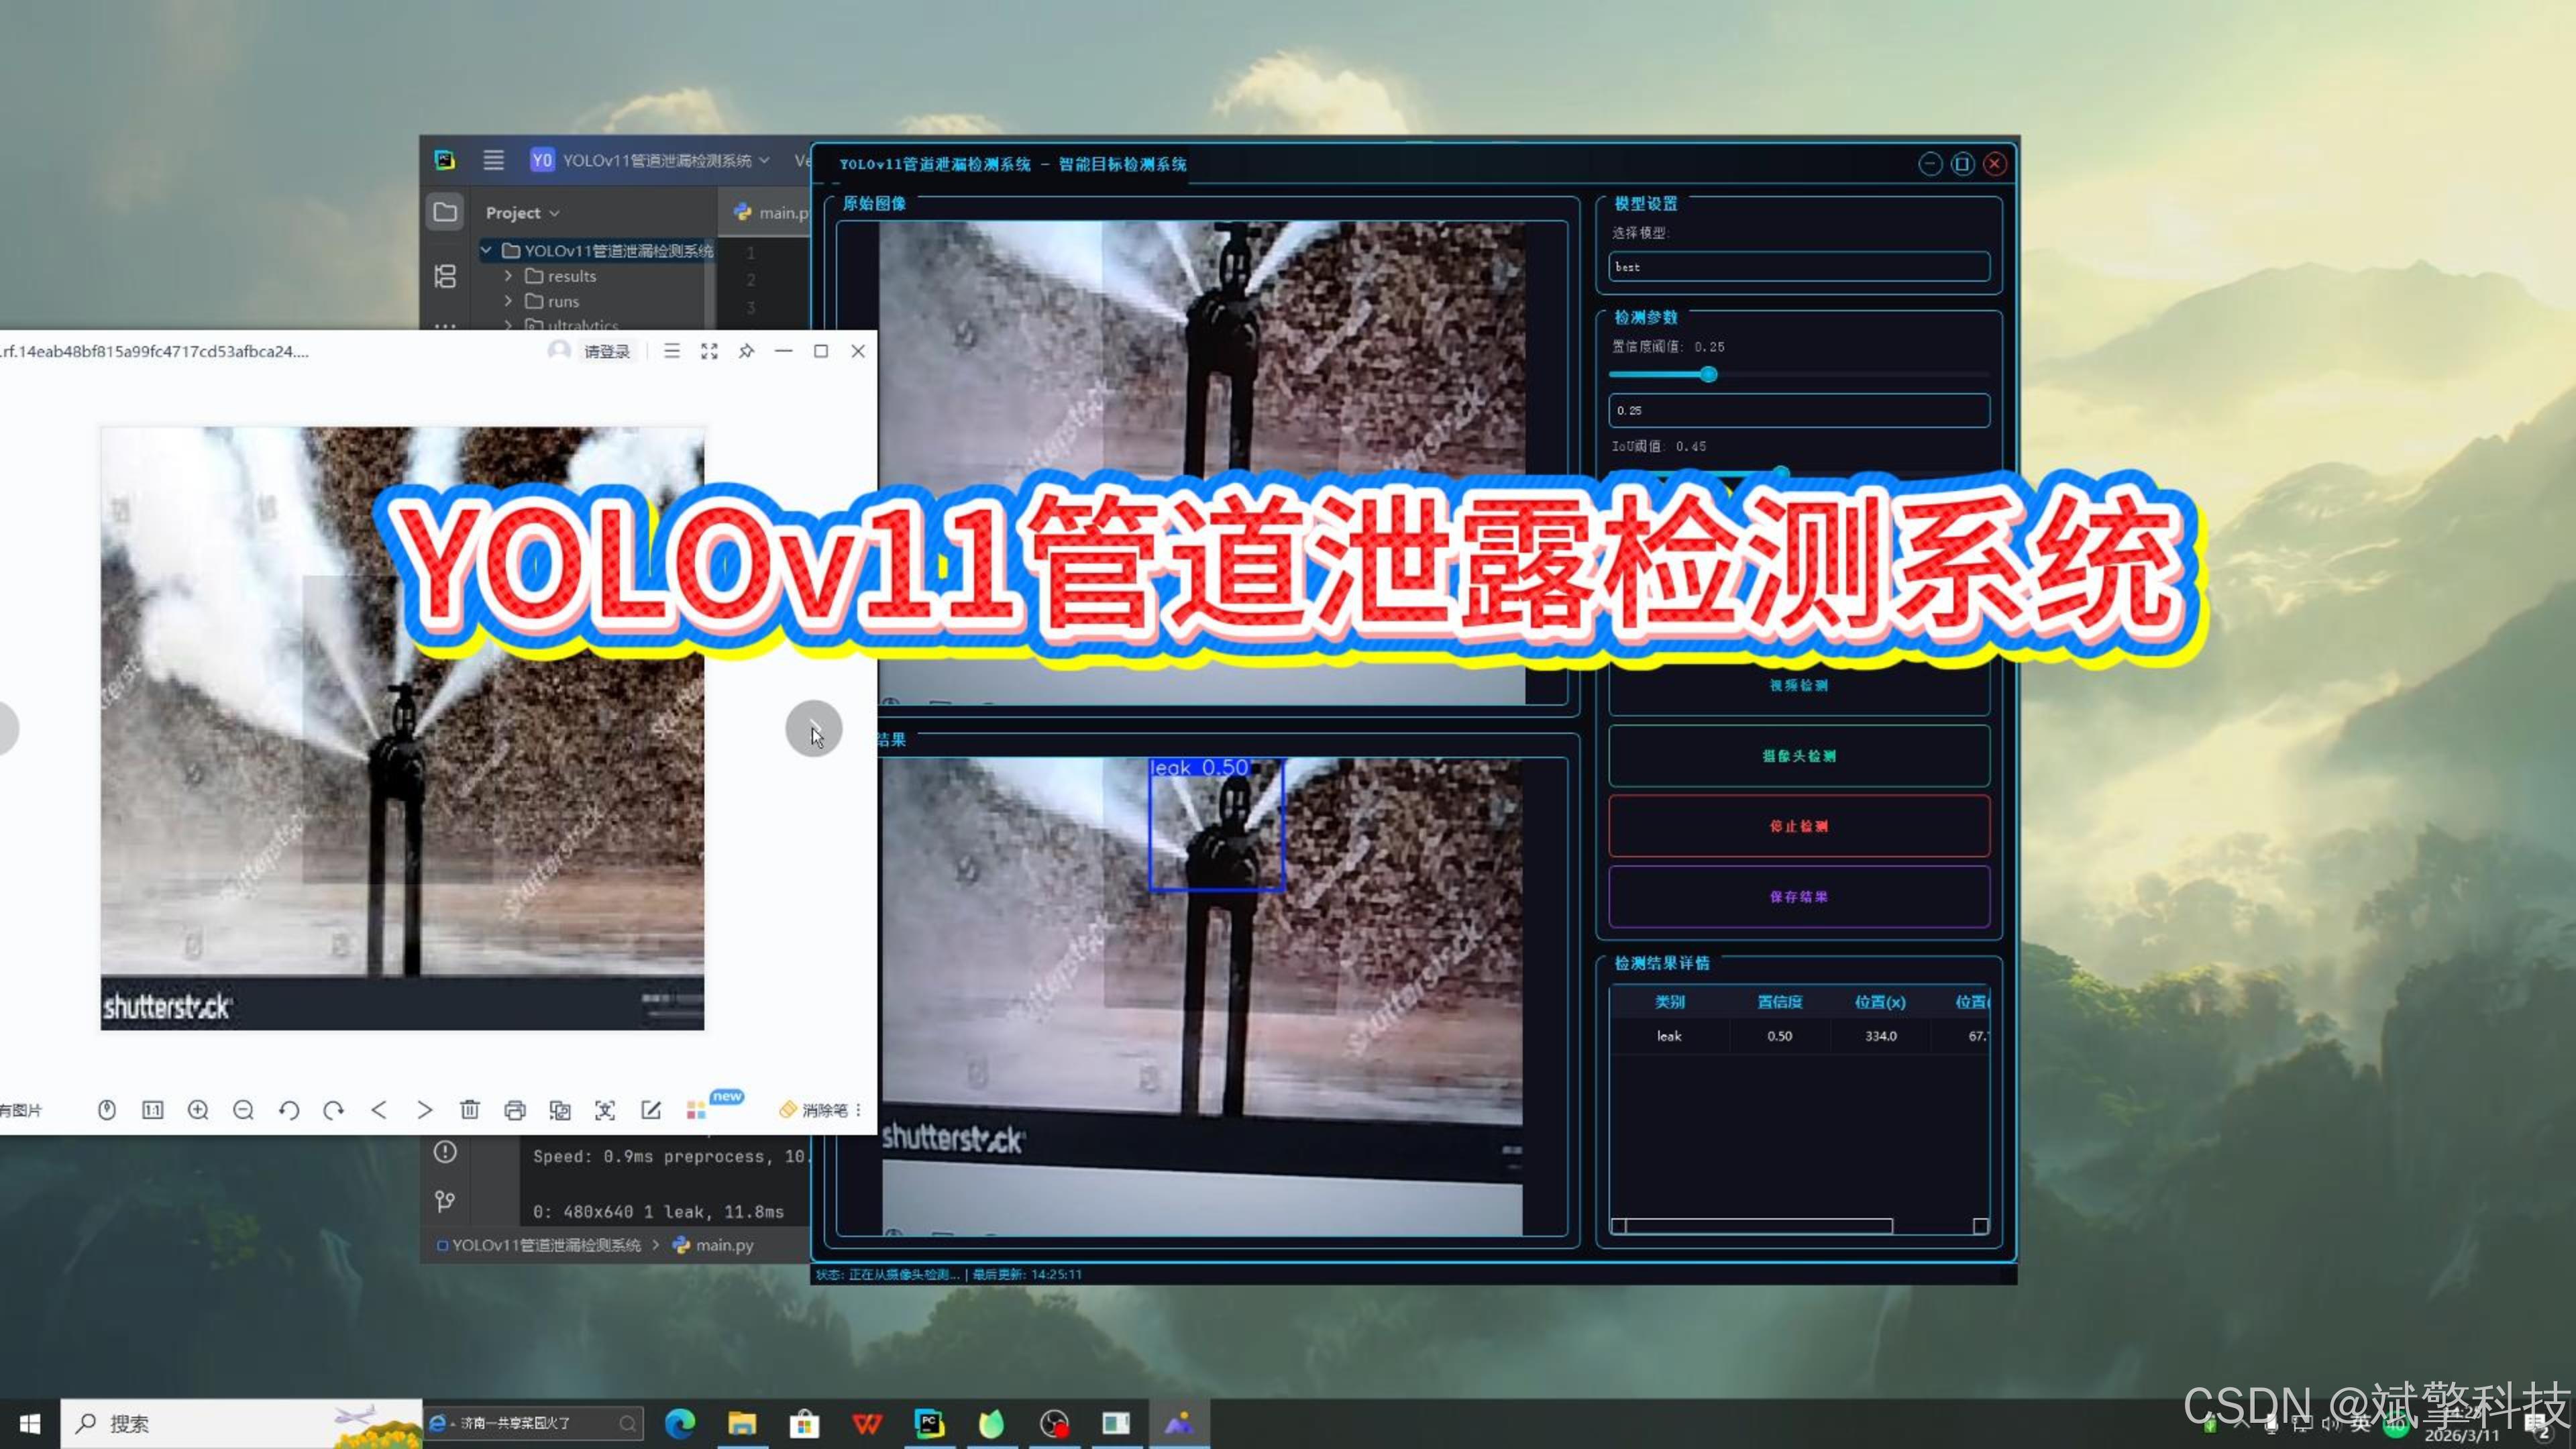Open the 选择模型 best model dropdown
Image resolution: width=2576 pixels, height=1449 pixels.
coord(1798,267)
